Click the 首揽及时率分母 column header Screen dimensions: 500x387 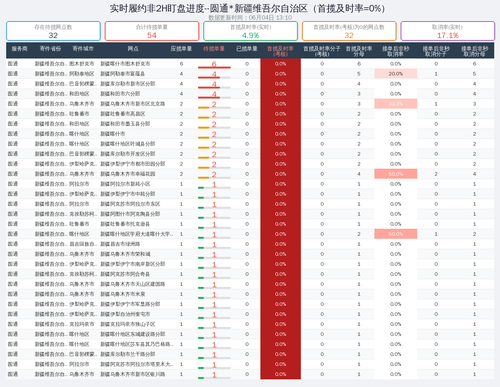tap(359, 51)
